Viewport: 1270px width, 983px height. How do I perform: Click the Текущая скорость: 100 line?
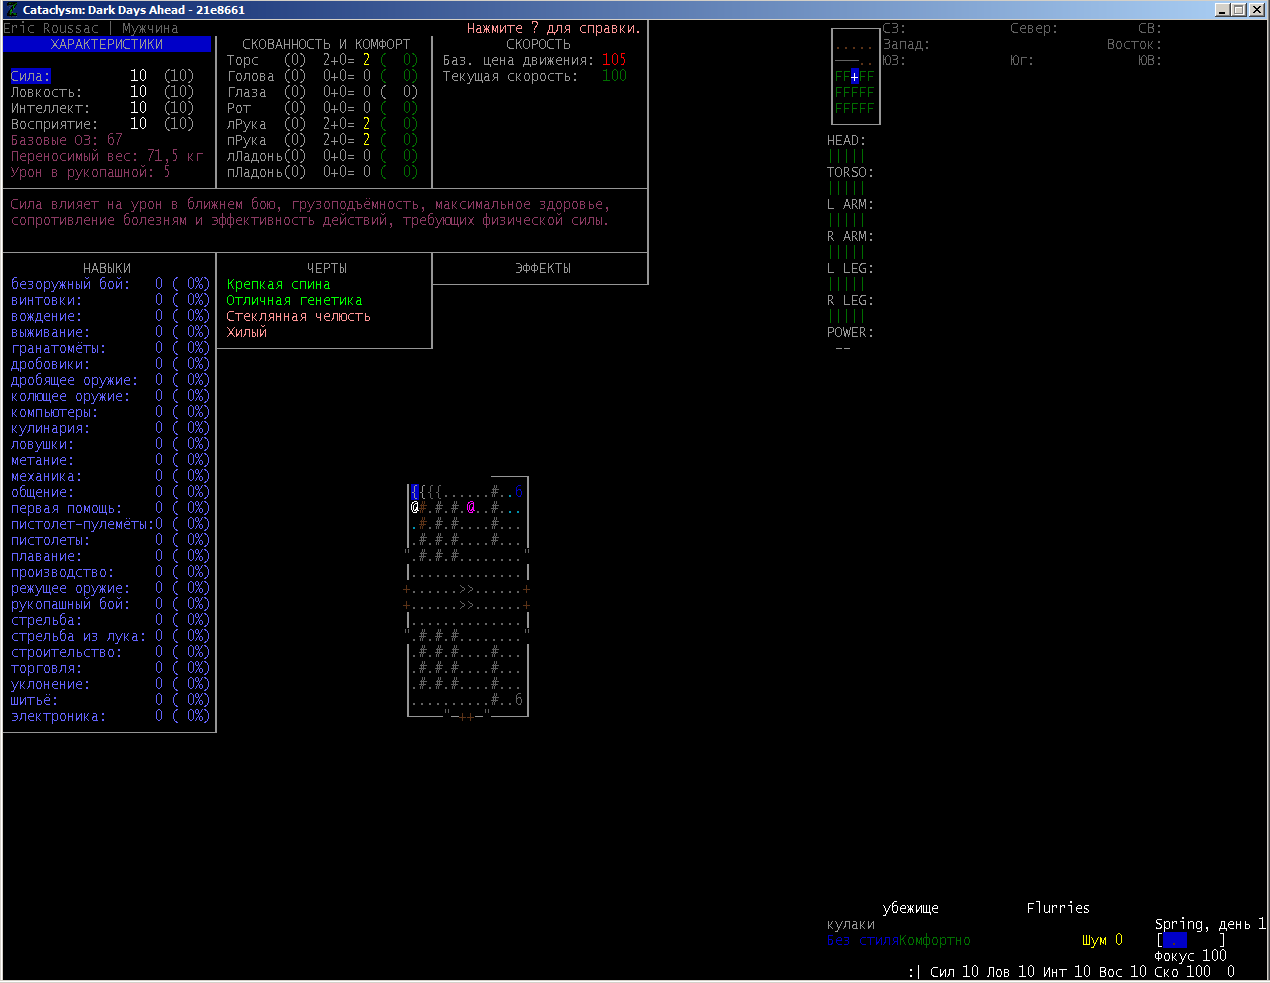coord(535,76)
